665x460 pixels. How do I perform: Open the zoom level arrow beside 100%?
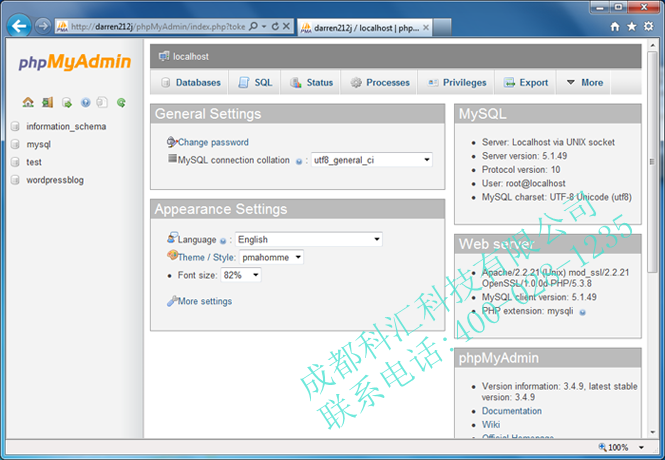[641, 447]
